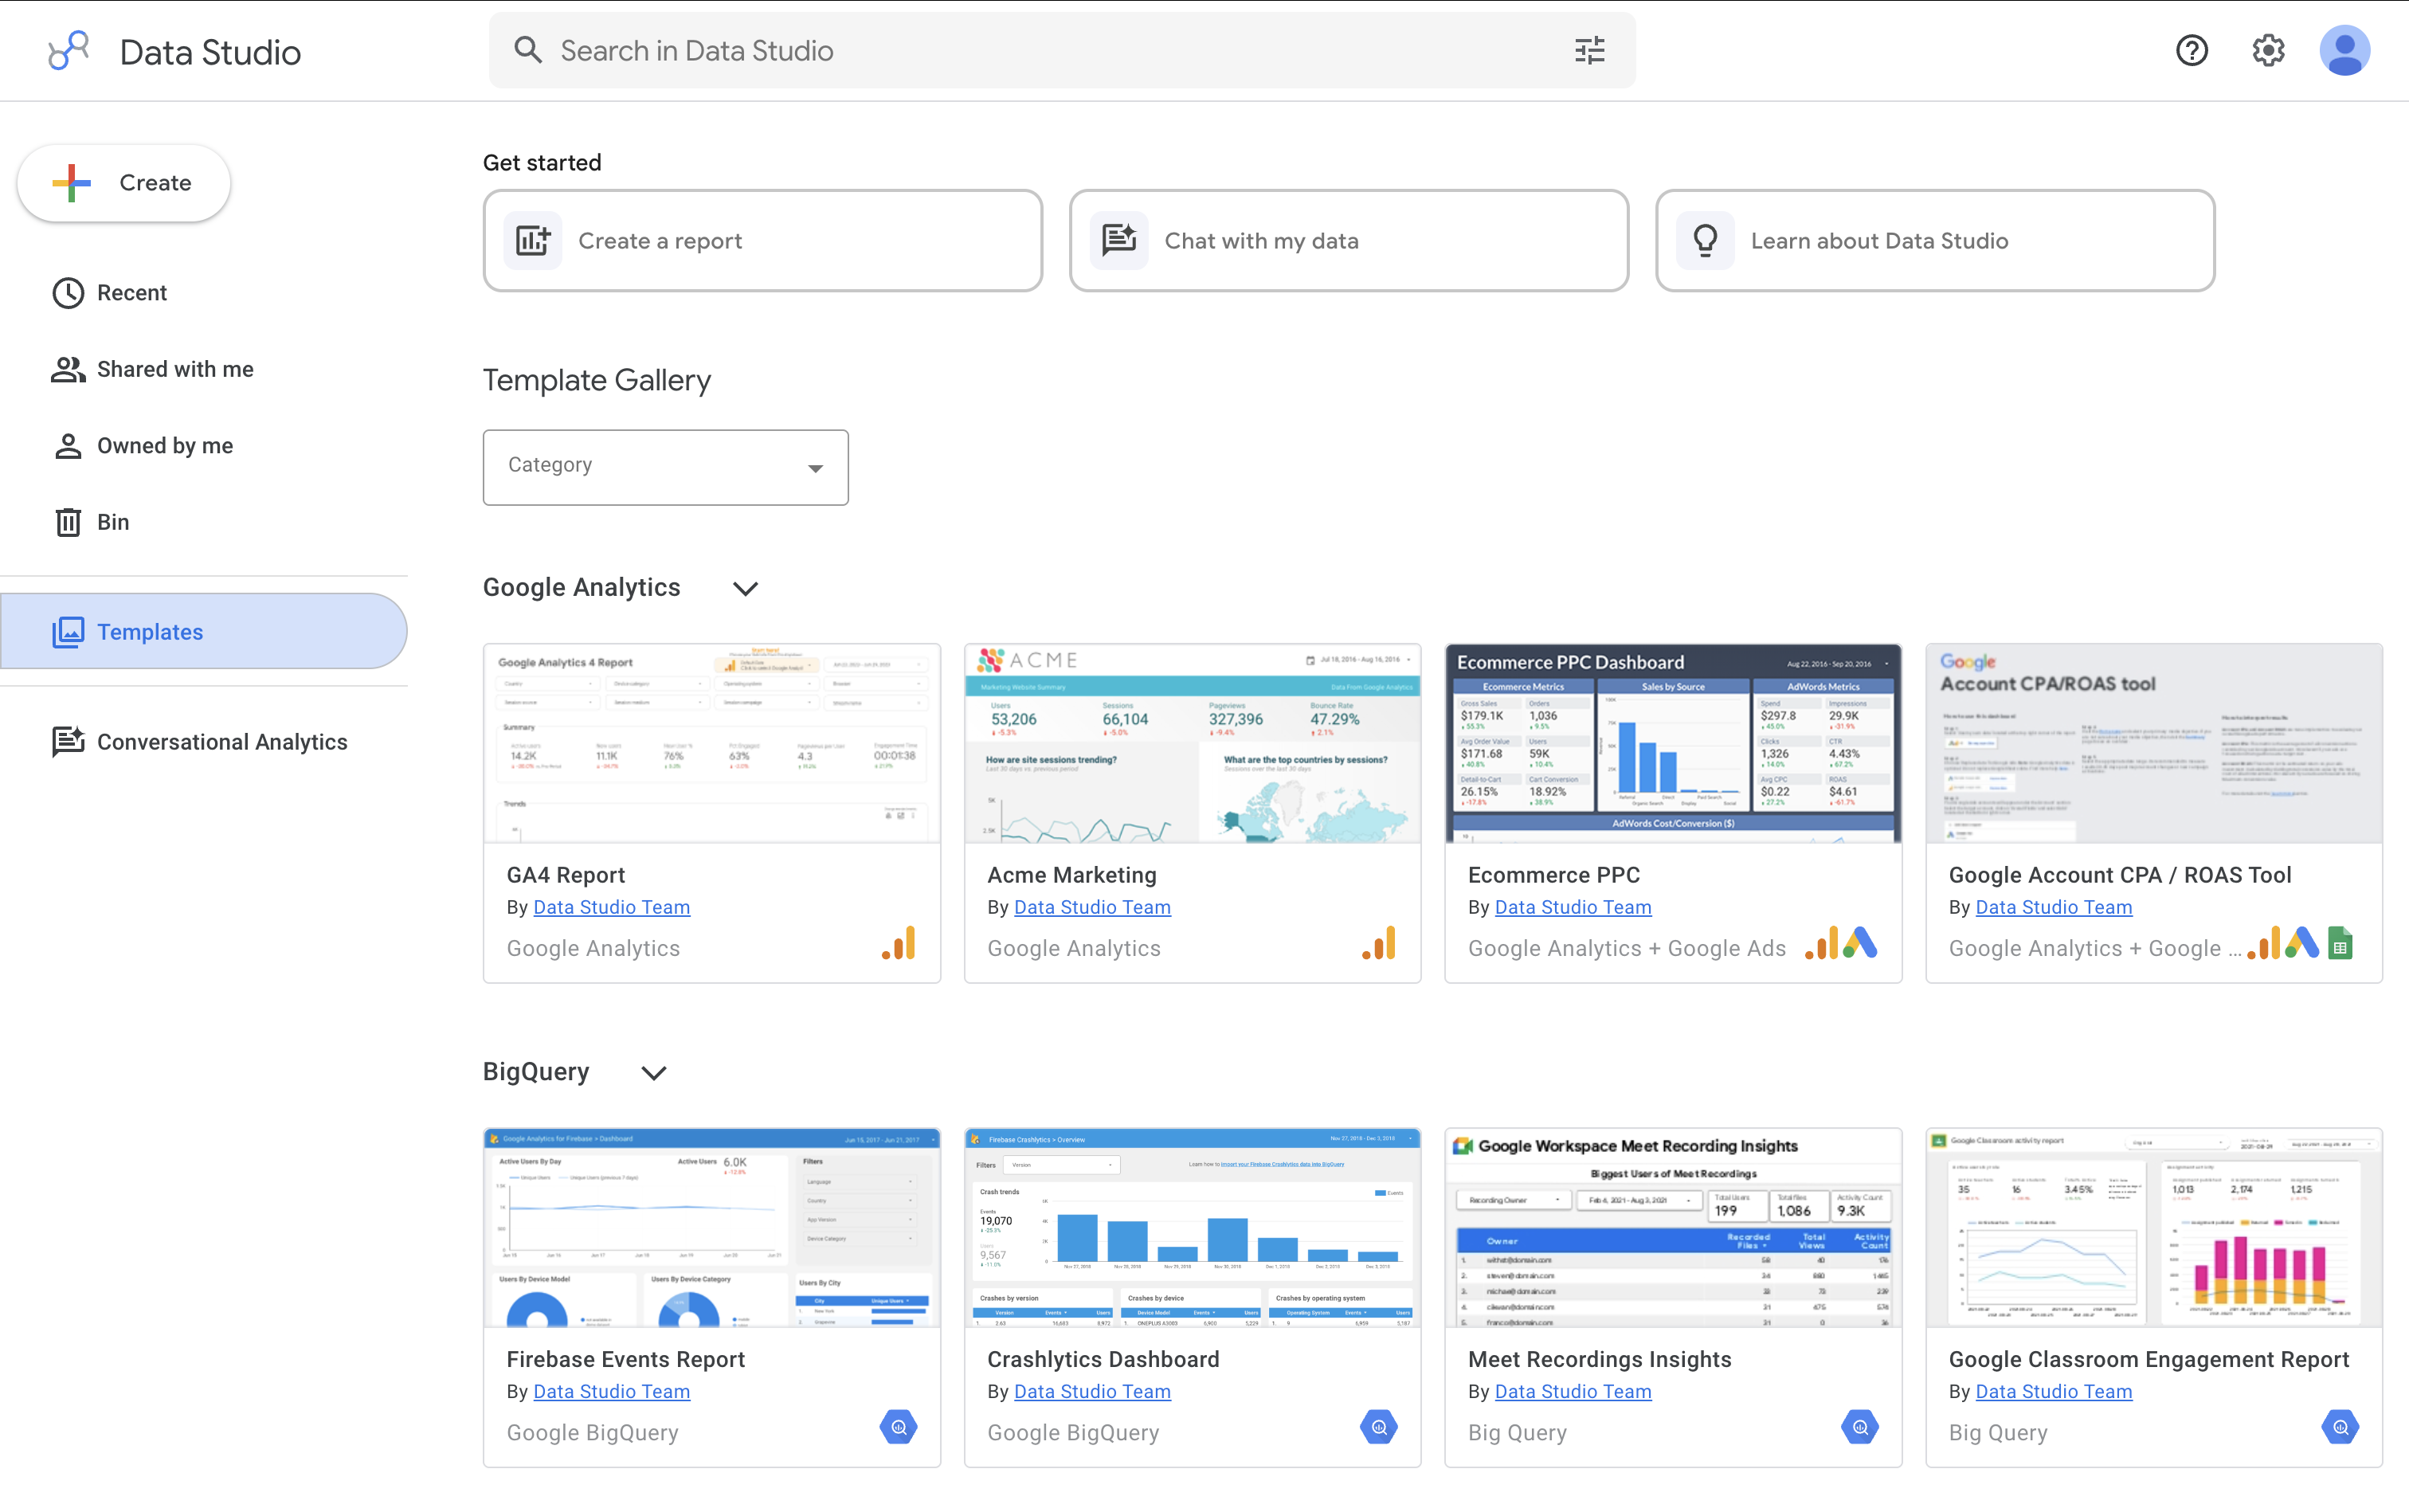Screen dimensions: 2409x1512
Task: Open the settings gear icon
Action: [x=2268, y=50]
